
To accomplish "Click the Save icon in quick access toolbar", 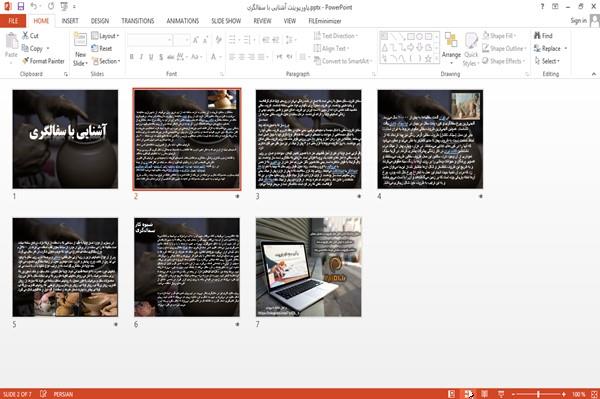I will pyautogui.click(x=21, y=7).
